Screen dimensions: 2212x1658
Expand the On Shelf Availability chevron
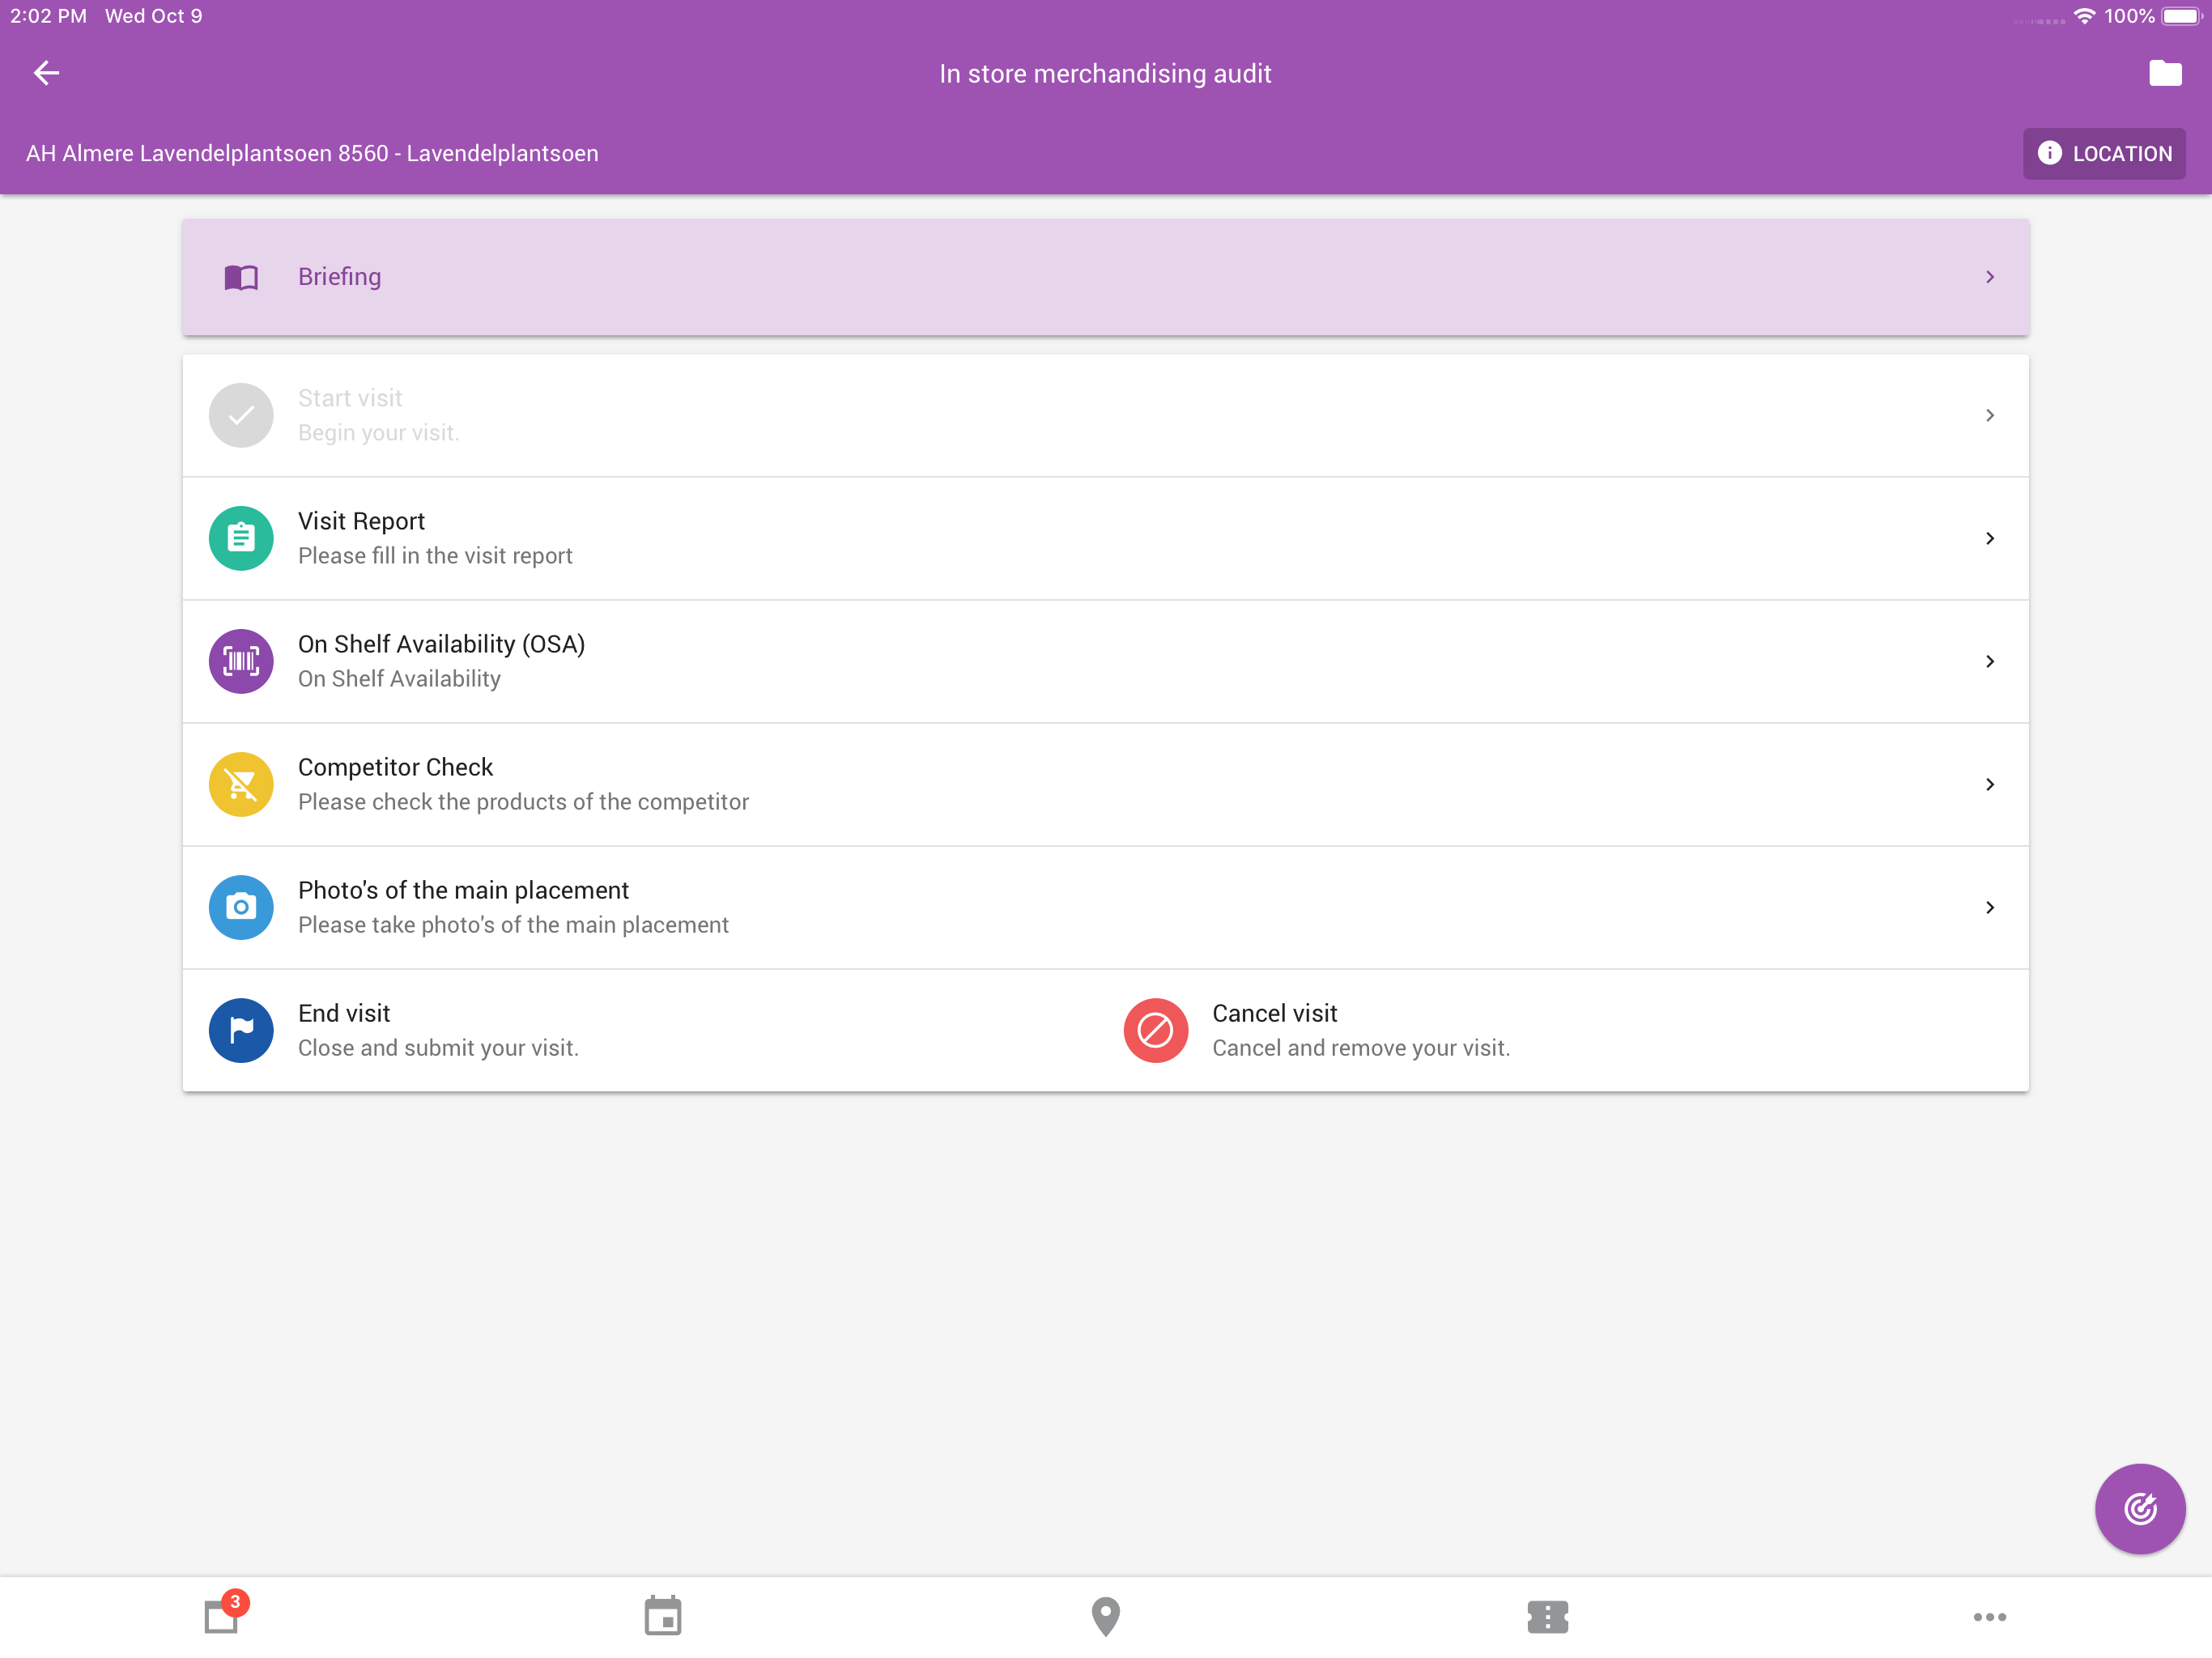coord(1989,661)
